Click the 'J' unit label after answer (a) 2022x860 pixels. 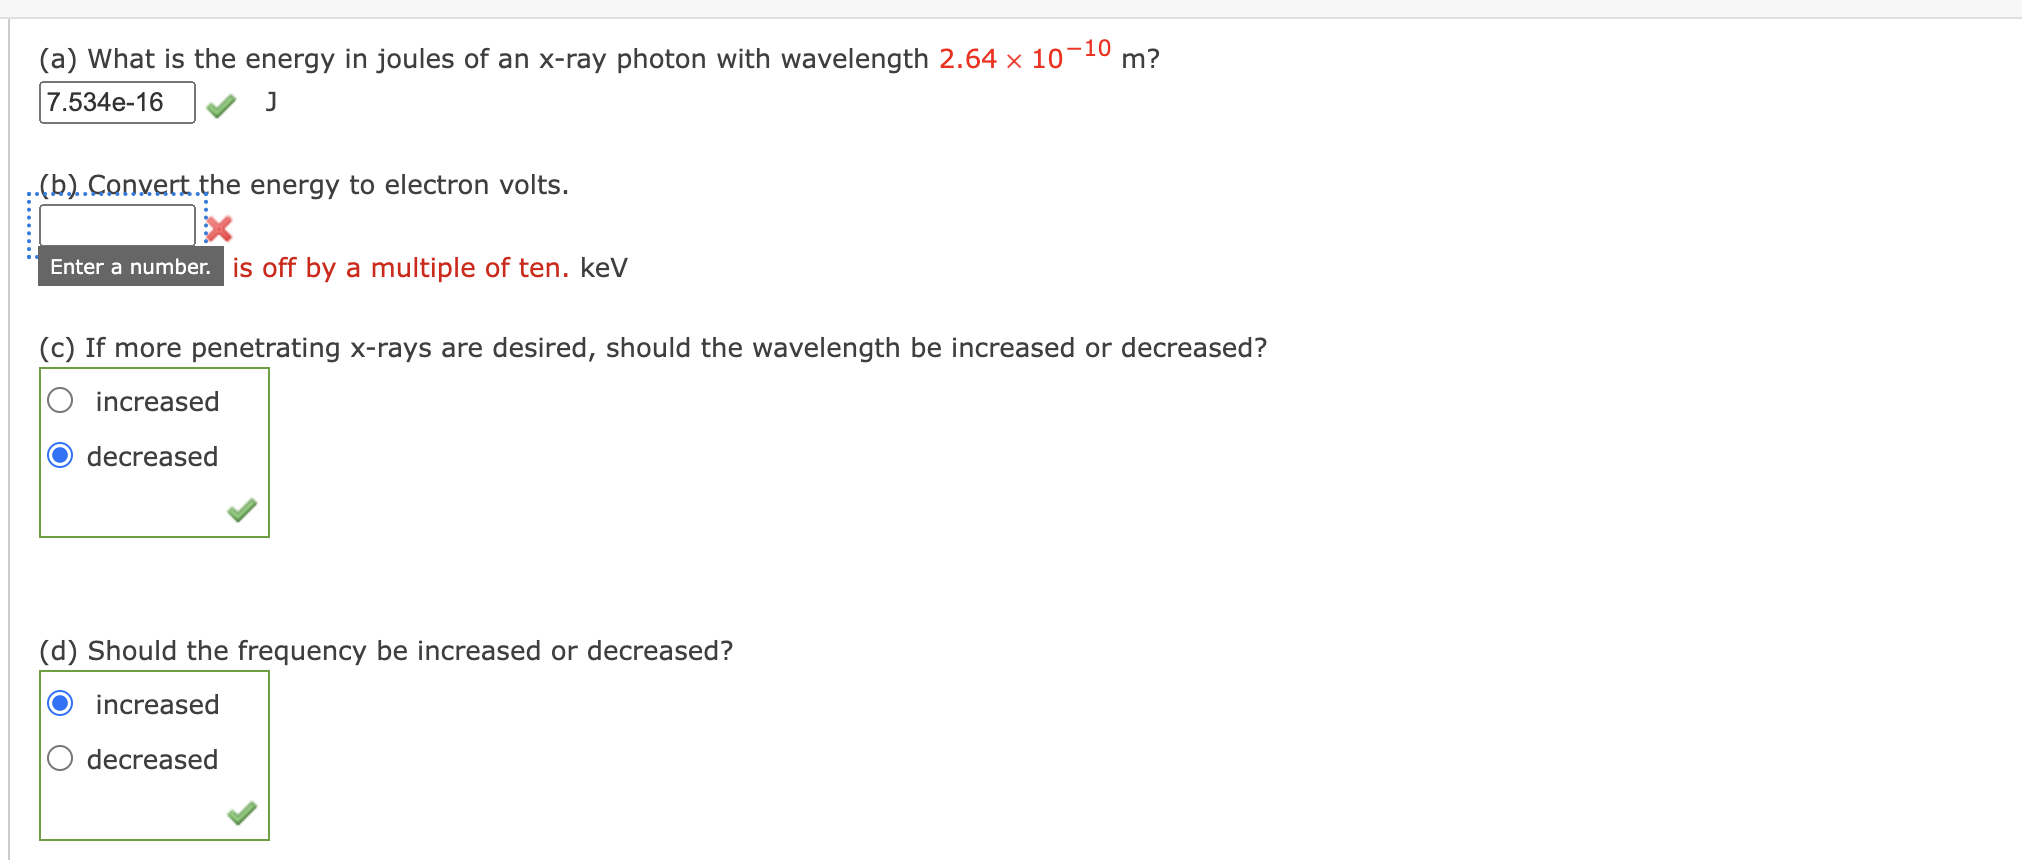(269, 102)
